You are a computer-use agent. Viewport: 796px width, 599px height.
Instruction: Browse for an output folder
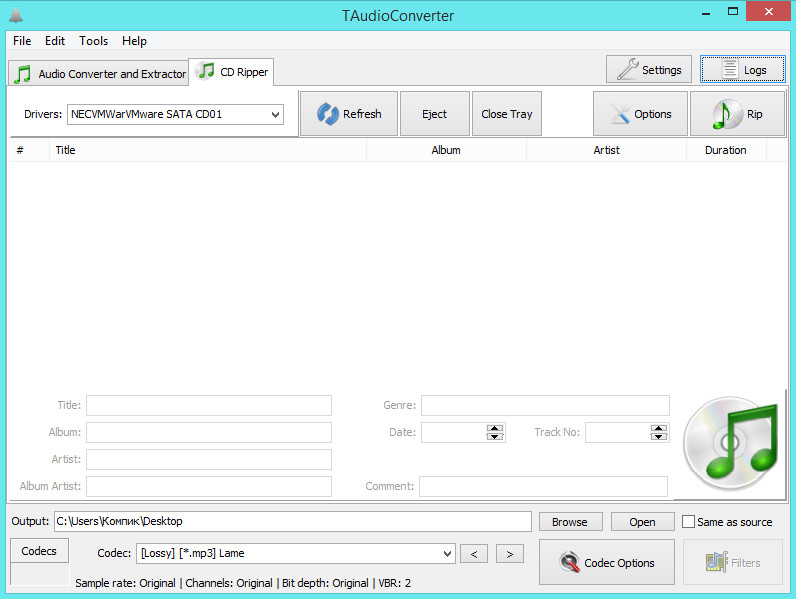pyautogui.click(x=570, y=522)
